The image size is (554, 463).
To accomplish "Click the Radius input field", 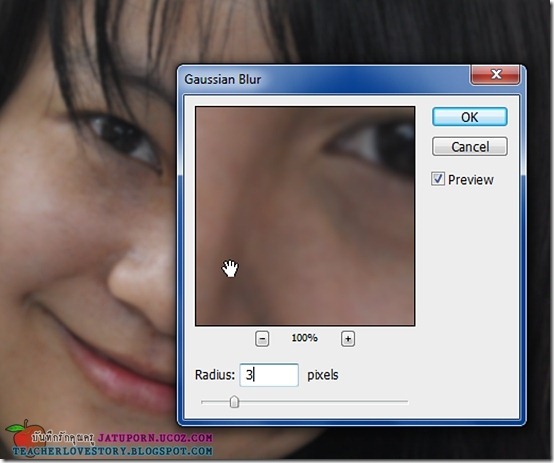I will 269,375.
